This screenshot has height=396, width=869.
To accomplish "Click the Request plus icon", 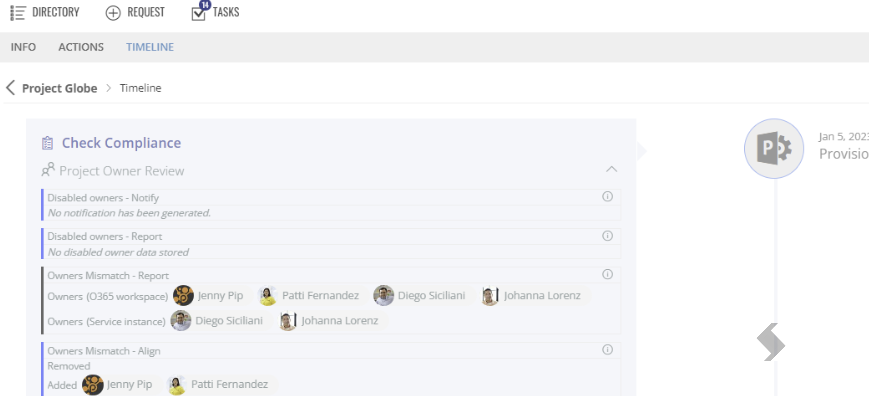I will point(113,13).
